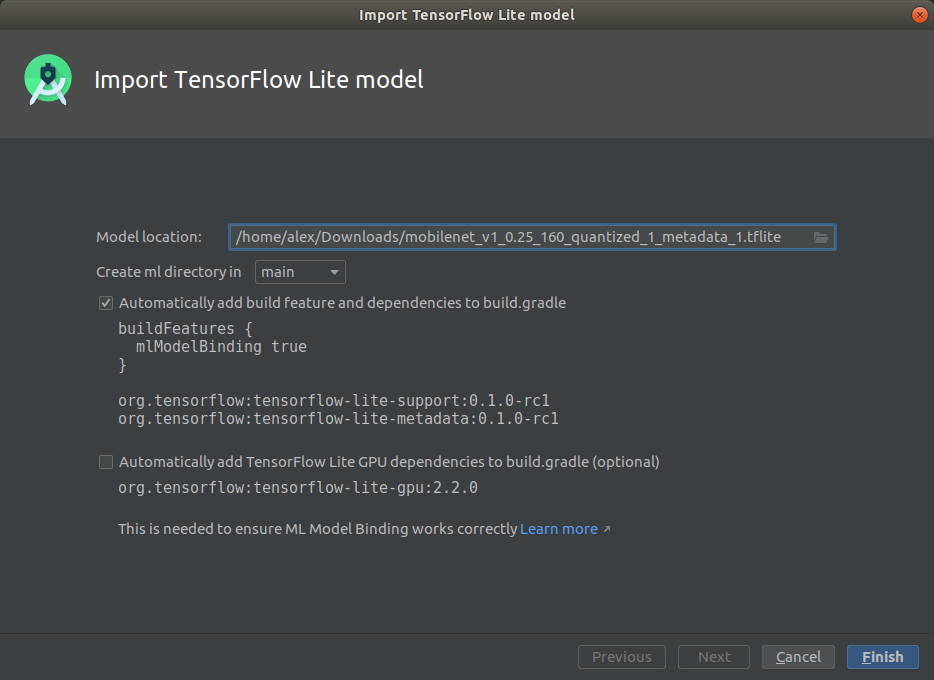Expand the Create ml directory chooser

[x=333, y=271]
